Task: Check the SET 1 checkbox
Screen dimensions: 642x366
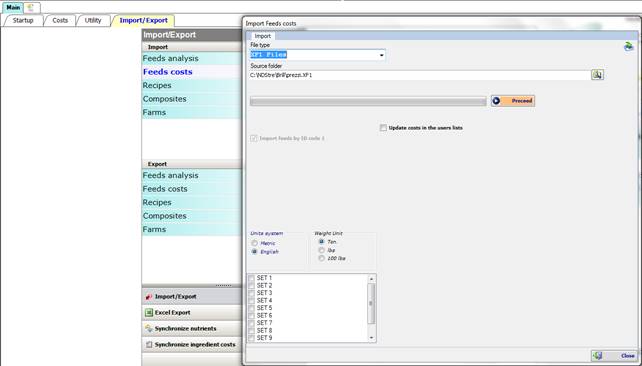Action: tap(251, 278)
